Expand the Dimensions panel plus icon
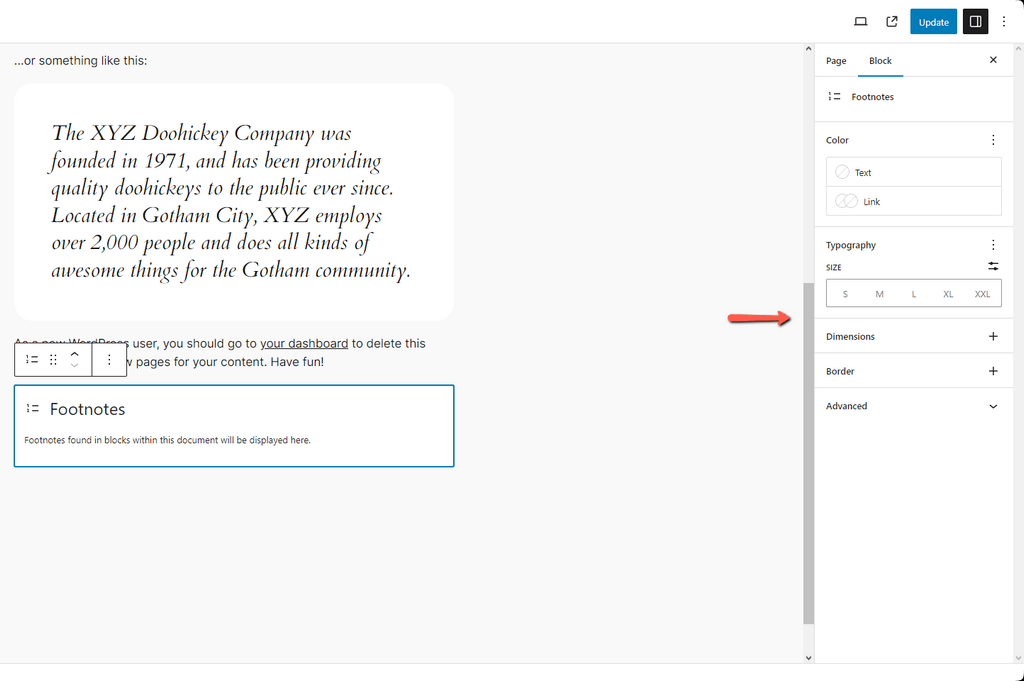1024x681 pixels. tap(993, 337)
